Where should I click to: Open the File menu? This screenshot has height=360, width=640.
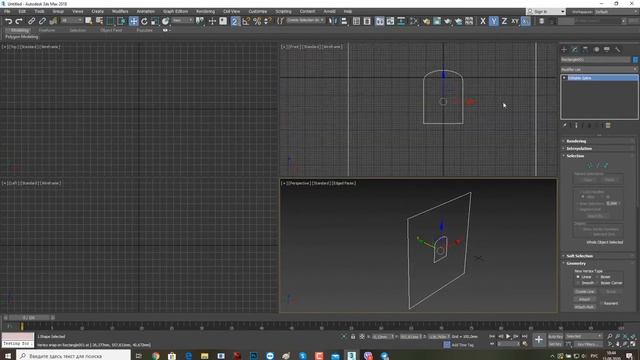pos(7,11)
